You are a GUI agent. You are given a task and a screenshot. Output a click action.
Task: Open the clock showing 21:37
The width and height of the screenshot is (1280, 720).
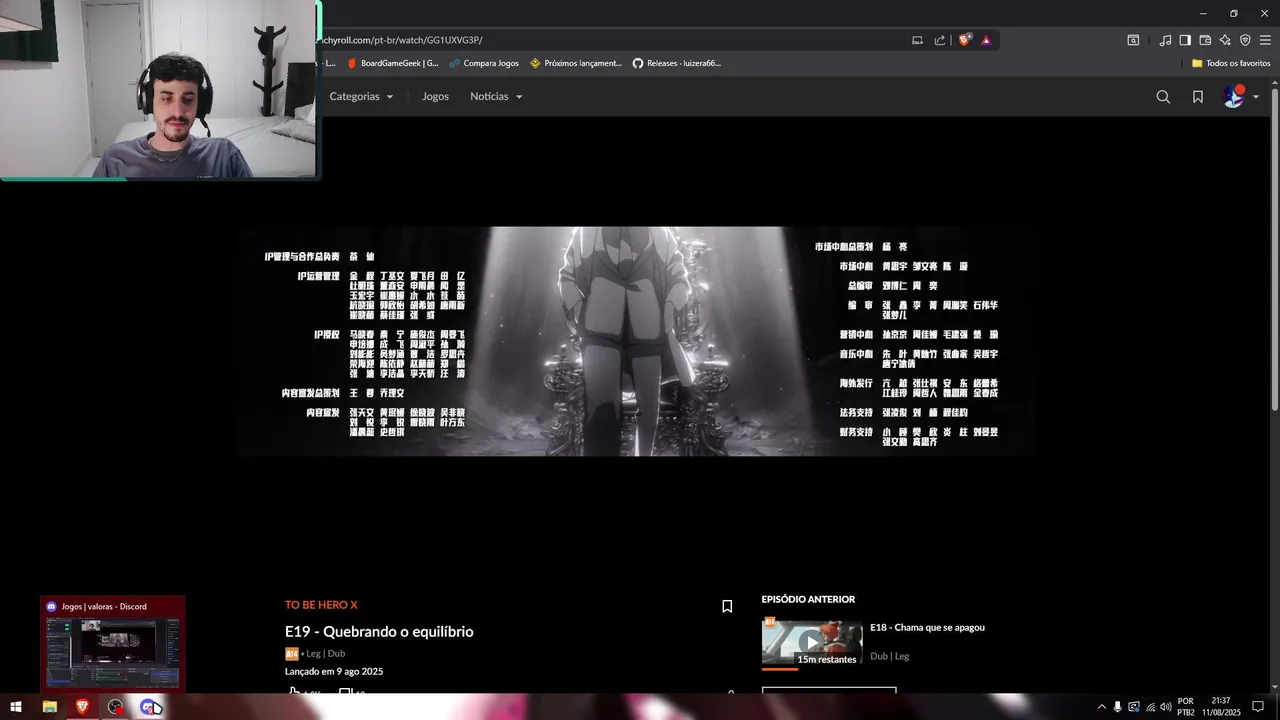pos(1221,707)
